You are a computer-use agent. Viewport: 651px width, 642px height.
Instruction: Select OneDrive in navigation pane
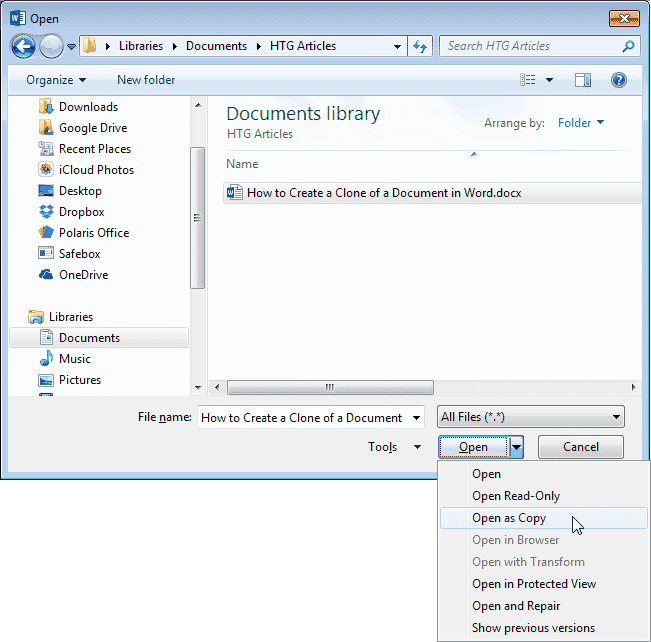pos(83,275)
